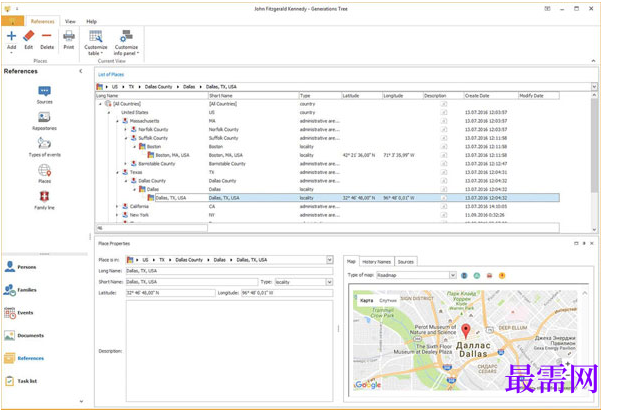Open the application menu button
Screen dimensions: 617x410
(x=13, y=21)
